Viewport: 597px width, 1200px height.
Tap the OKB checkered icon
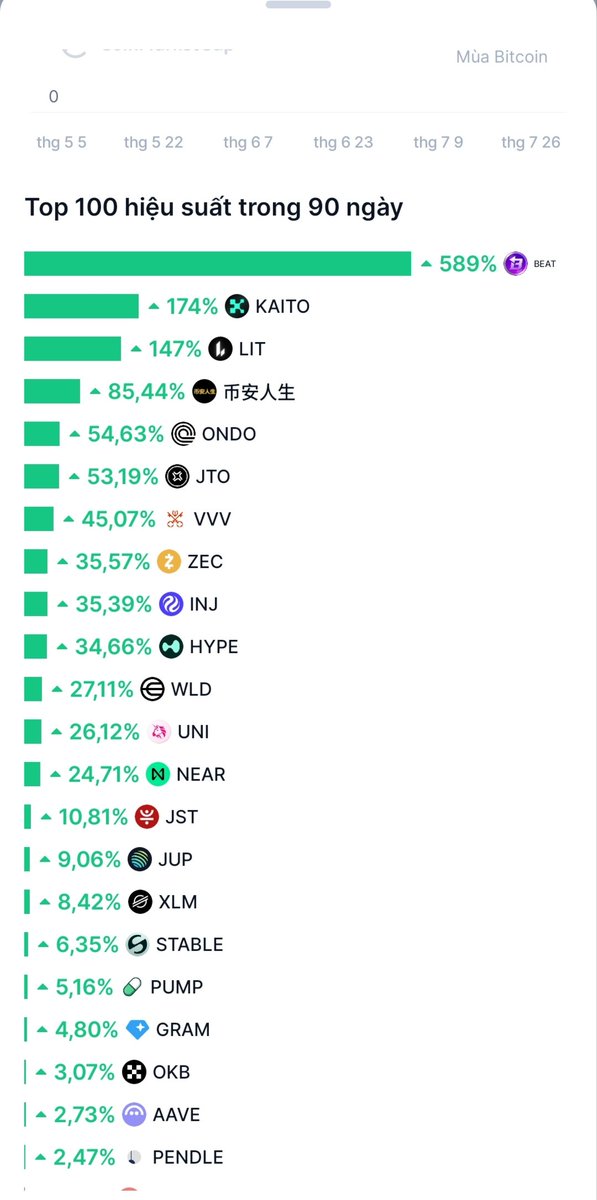[134, 1072]
